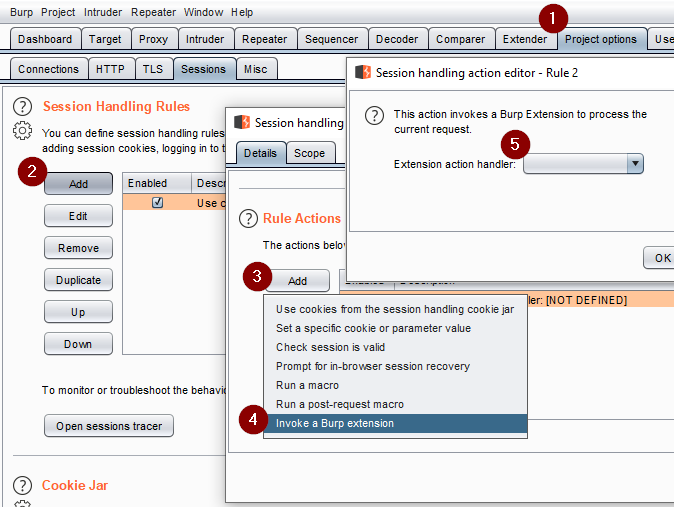Click the Edit rule button
This screenshot has height=507, width=674.
(78, 216)
